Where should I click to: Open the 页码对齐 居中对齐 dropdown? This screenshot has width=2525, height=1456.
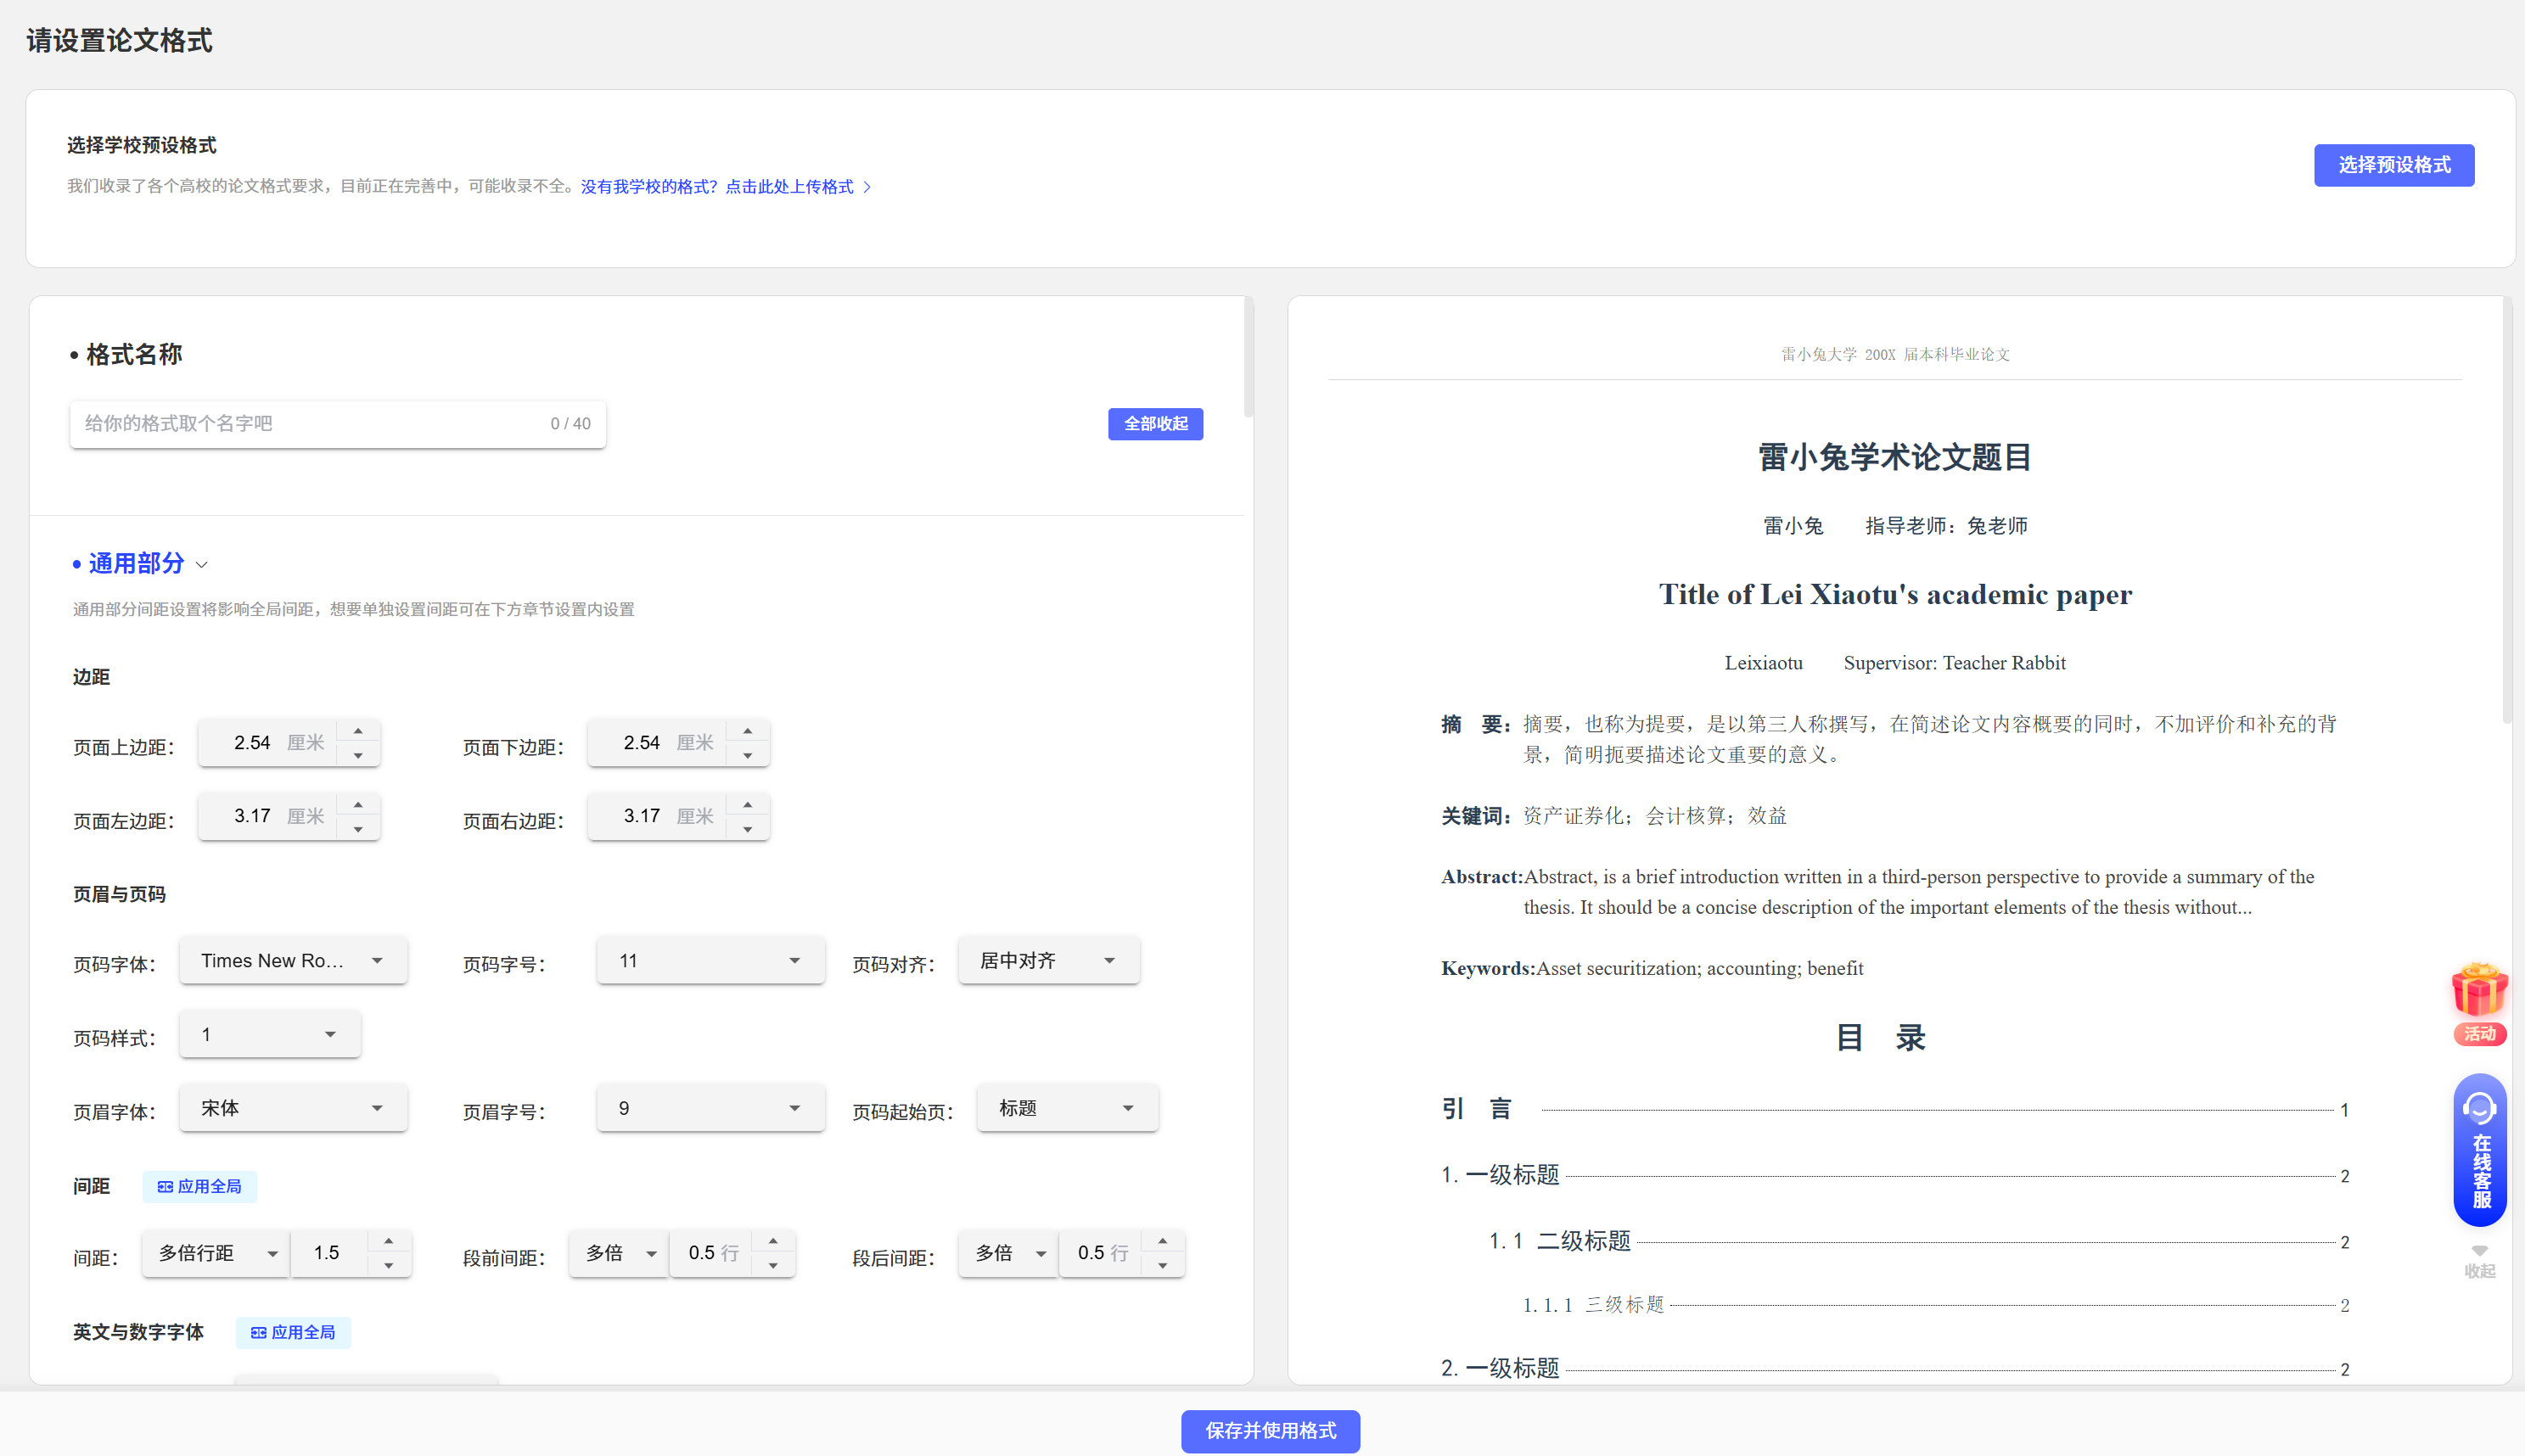pos(1048,960)
